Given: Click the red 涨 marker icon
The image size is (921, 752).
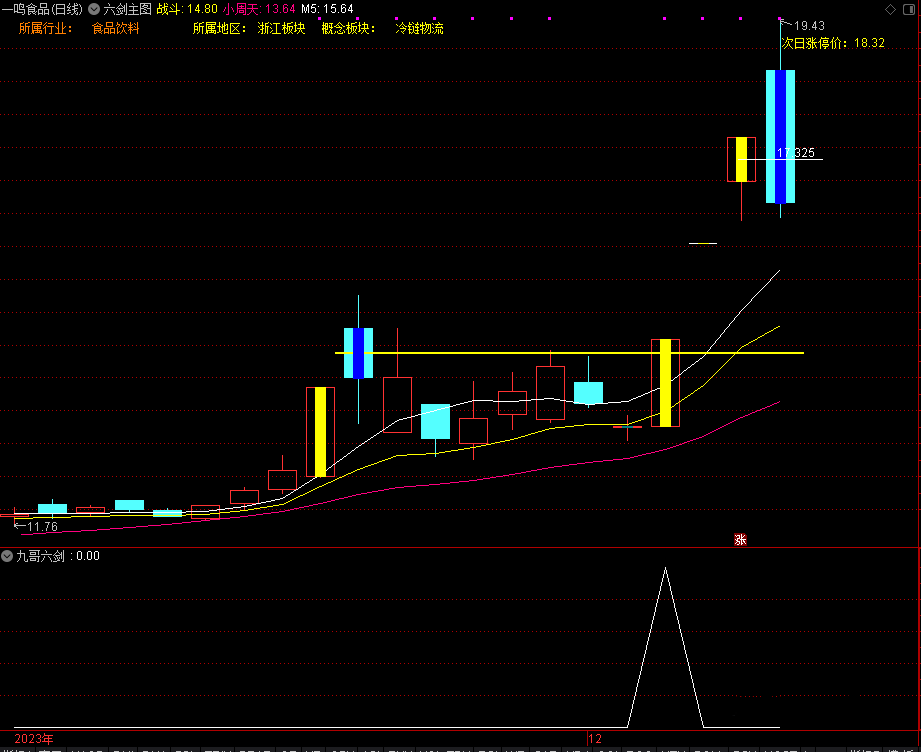Looking at the screenshot, I should [x=741, y=540].
